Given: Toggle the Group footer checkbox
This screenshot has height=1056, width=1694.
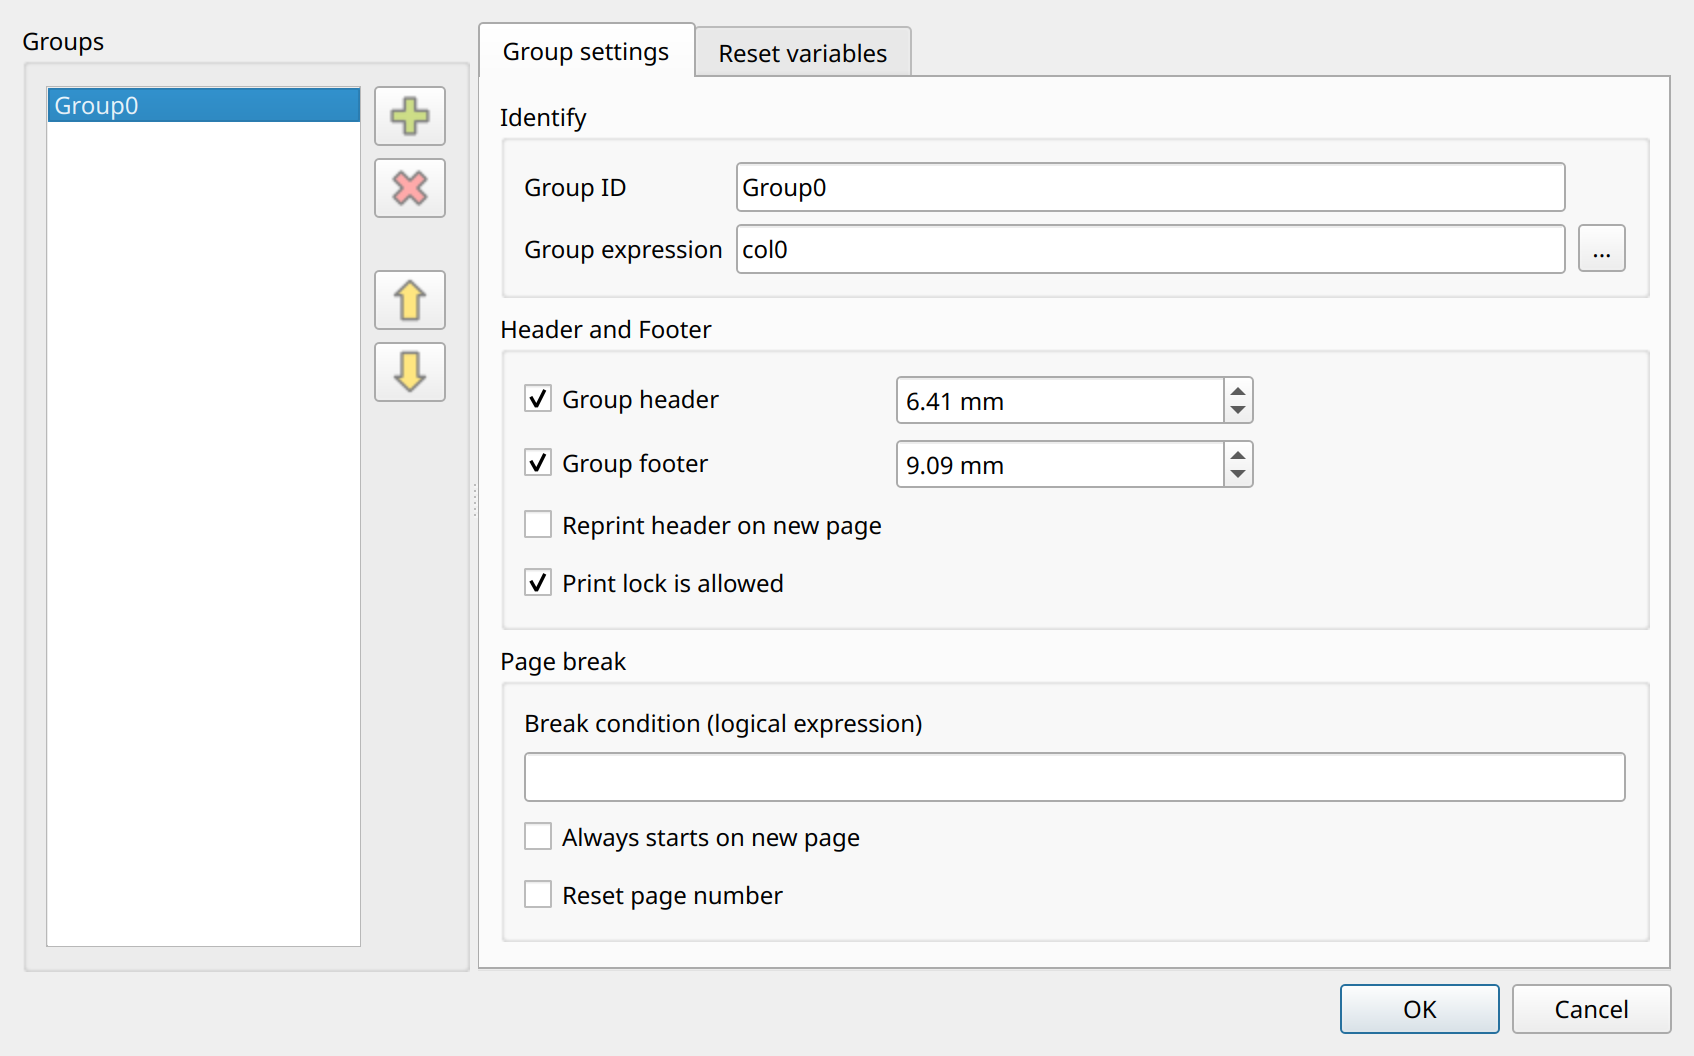Looking at the screenshot, I should click(538, 462).
